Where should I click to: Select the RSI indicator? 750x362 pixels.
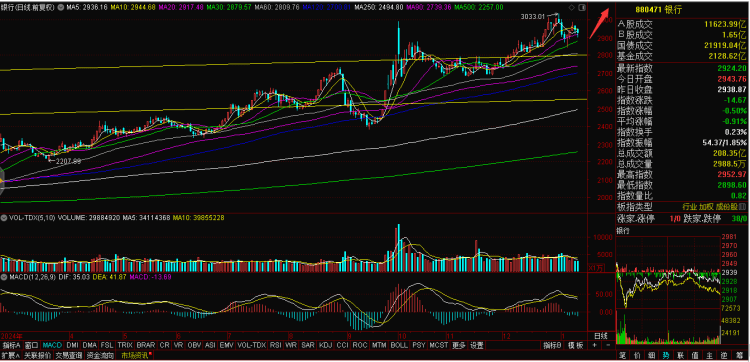(x=276, y=345)
